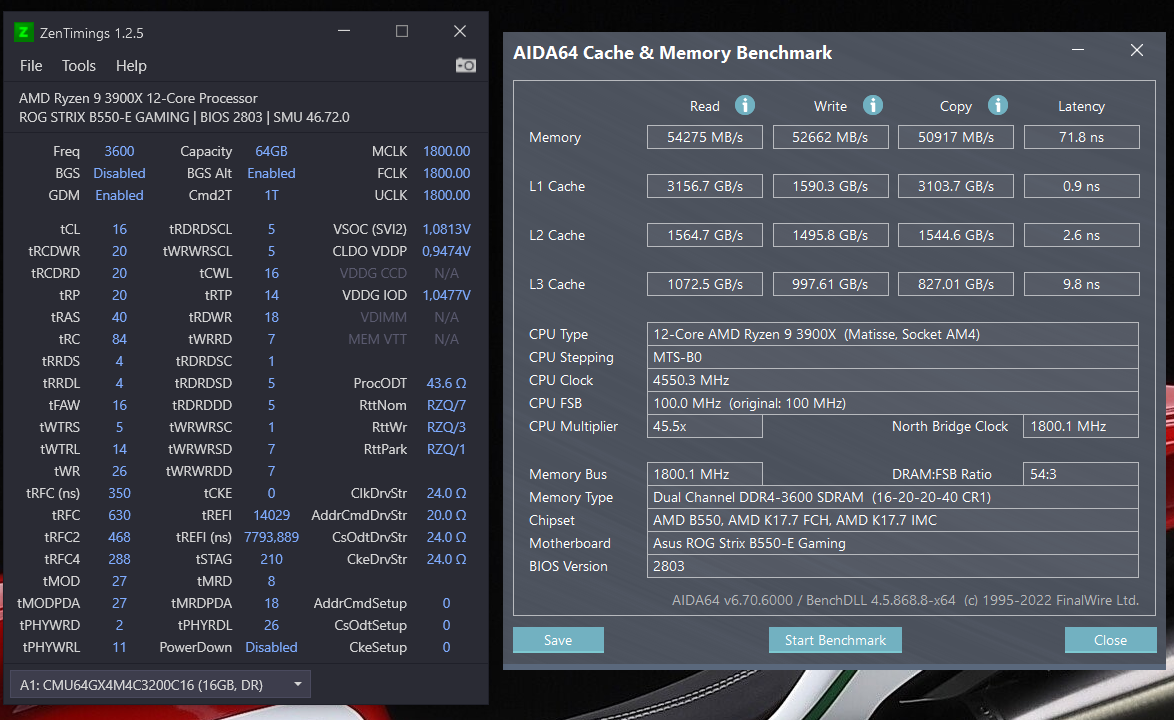Click the L1 Cache latency 0.9 ns value
The width and height of the screenshot is (1174, 720).
tap(1081, 186)
